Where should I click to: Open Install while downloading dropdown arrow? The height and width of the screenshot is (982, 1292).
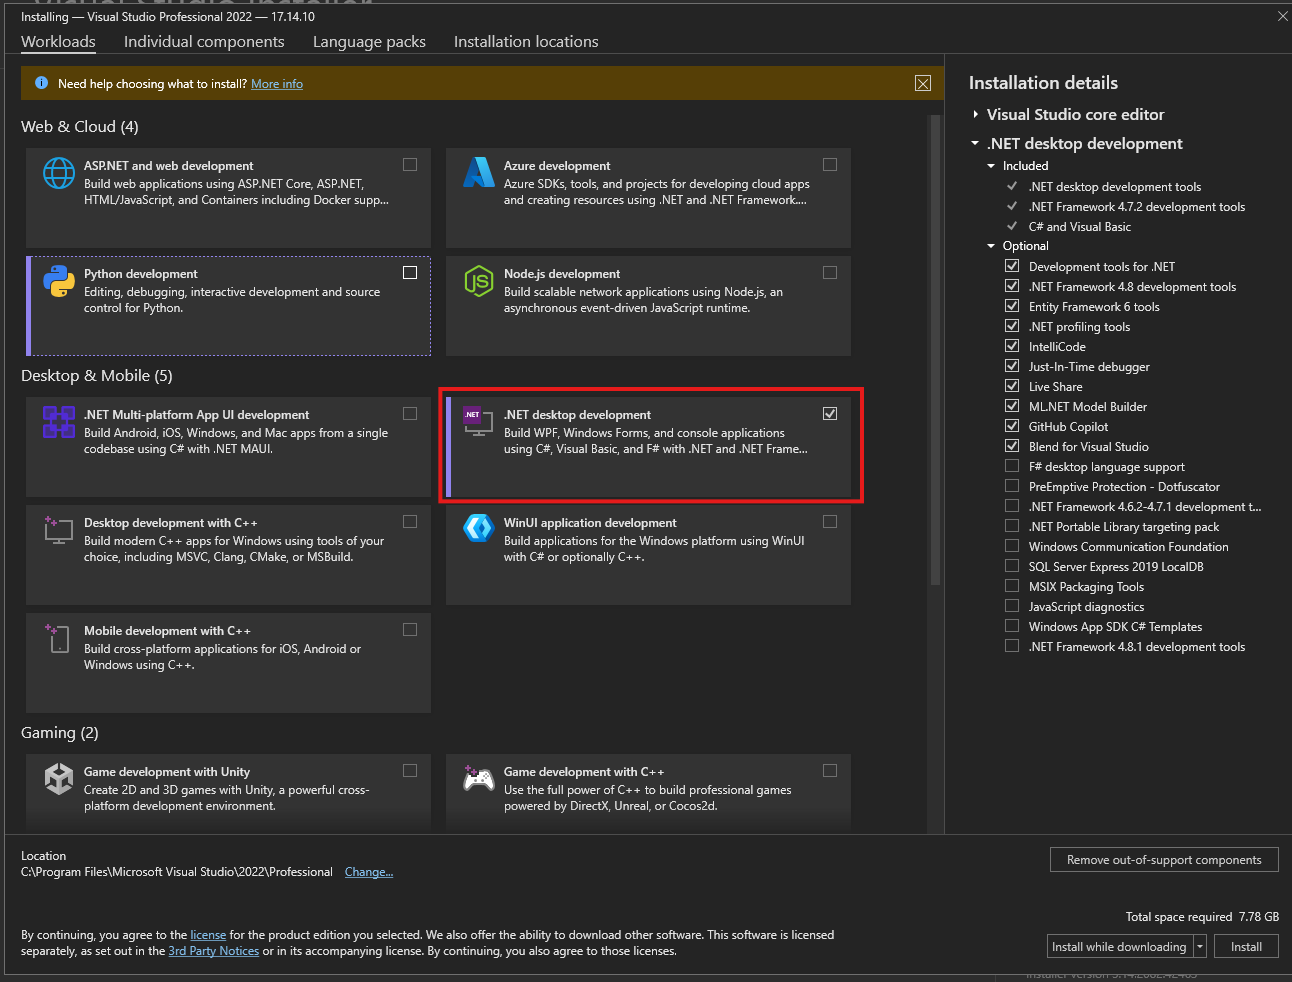(1200, 947)
